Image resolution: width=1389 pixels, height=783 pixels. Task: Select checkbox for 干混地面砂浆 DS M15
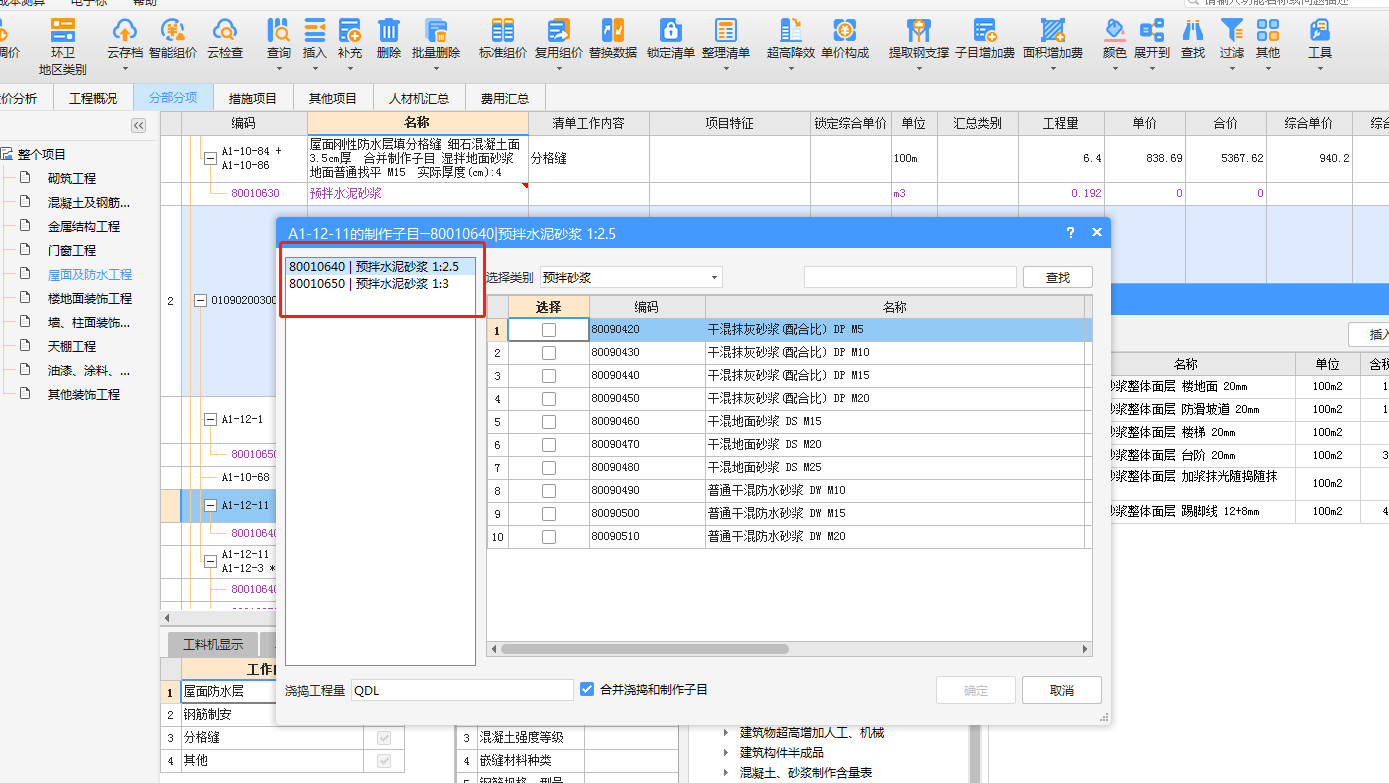[x=549, y=422]
